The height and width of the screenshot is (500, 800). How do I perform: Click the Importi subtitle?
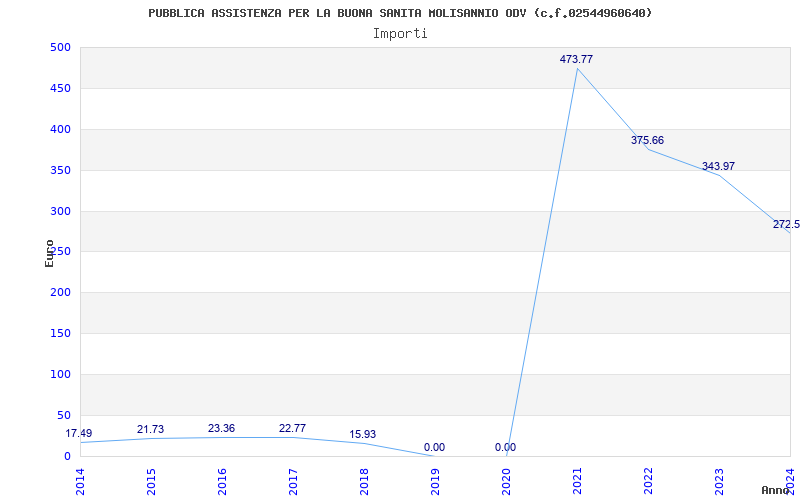(400, 34)
